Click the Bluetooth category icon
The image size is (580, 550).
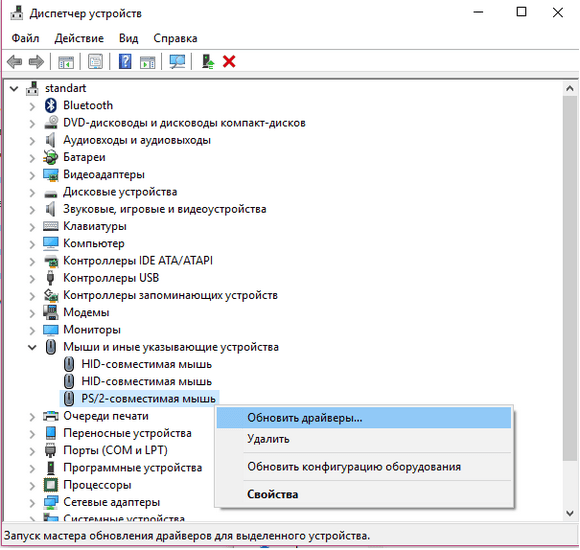coord(51,105)
